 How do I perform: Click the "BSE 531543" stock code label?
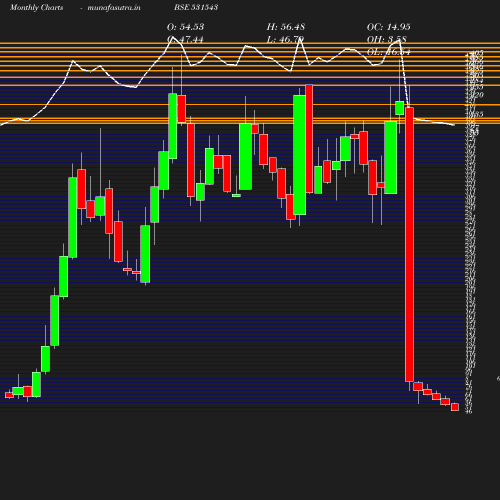click(x=196, y=7)
